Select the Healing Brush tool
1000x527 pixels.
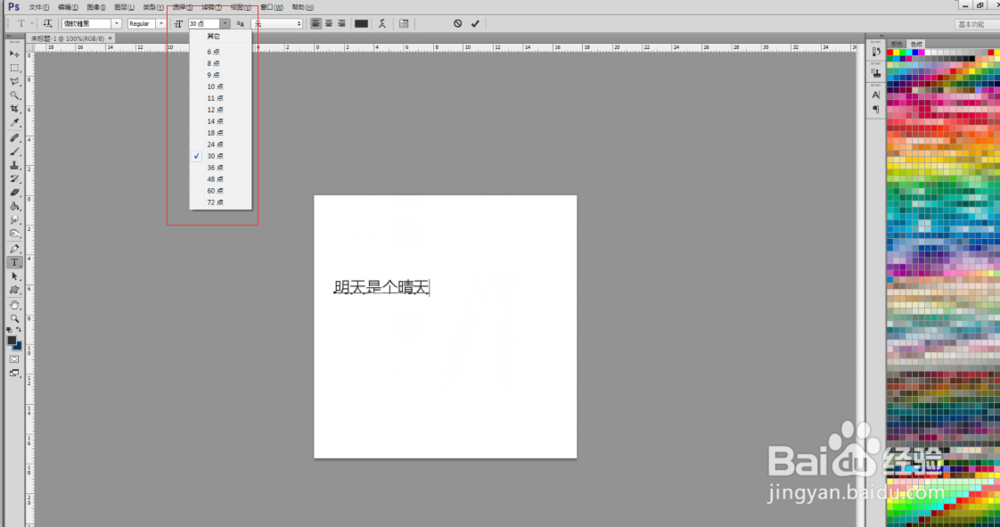point(15,138)
